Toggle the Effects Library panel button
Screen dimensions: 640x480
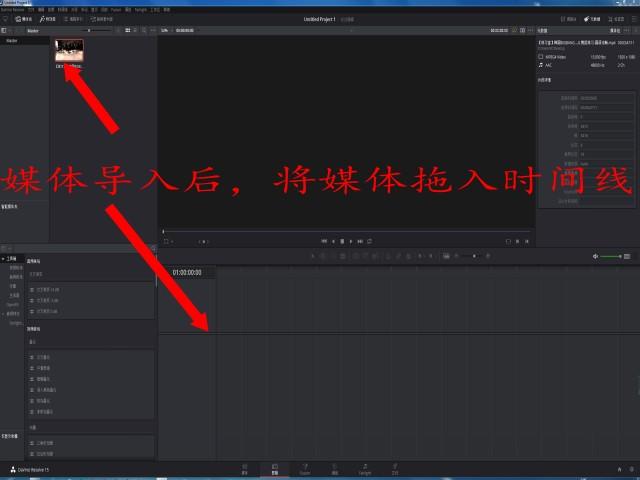coord(48,19)
